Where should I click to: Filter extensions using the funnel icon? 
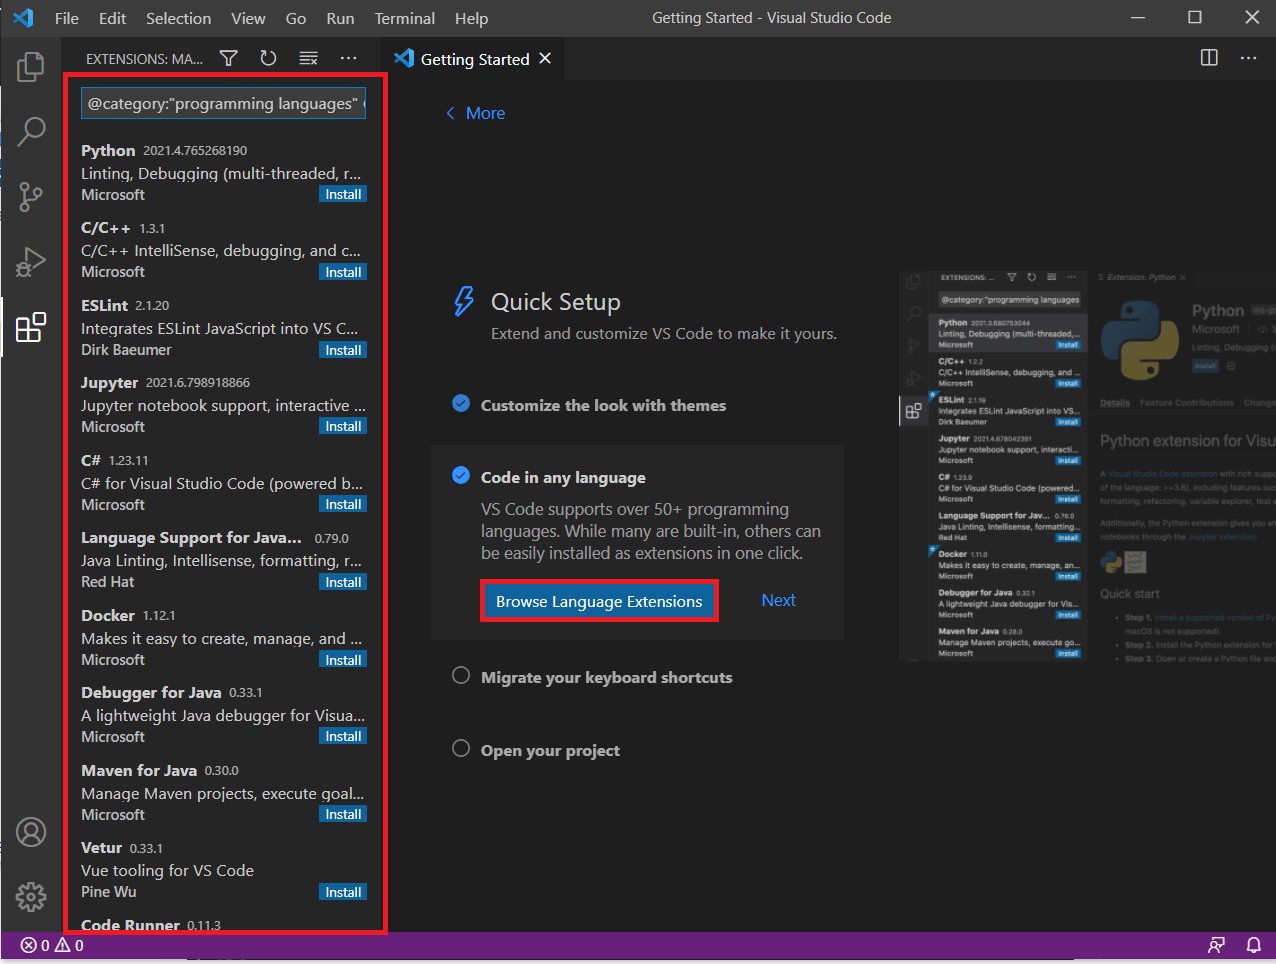(229, 58)
